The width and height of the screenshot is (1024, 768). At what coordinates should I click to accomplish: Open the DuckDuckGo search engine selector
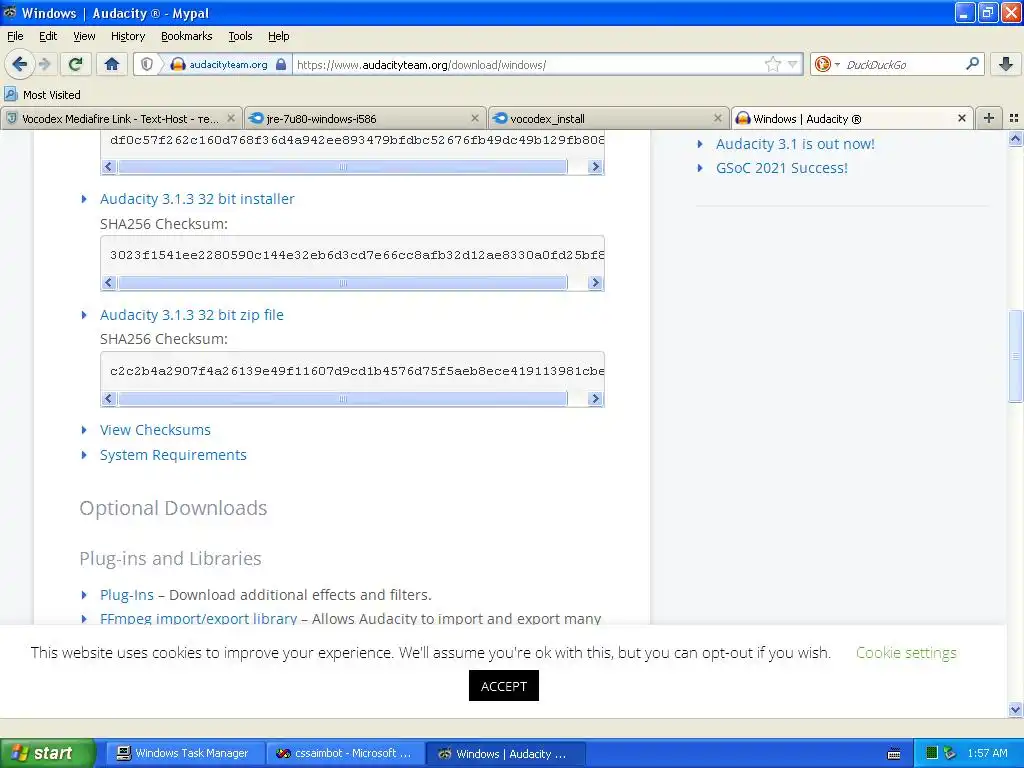point(826,64)
